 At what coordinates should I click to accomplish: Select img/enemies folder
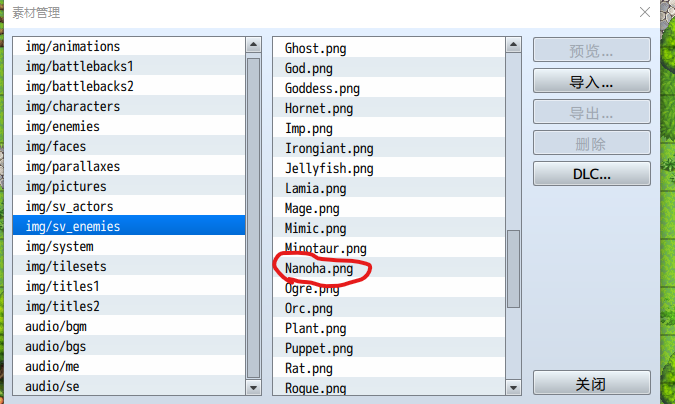129,126
